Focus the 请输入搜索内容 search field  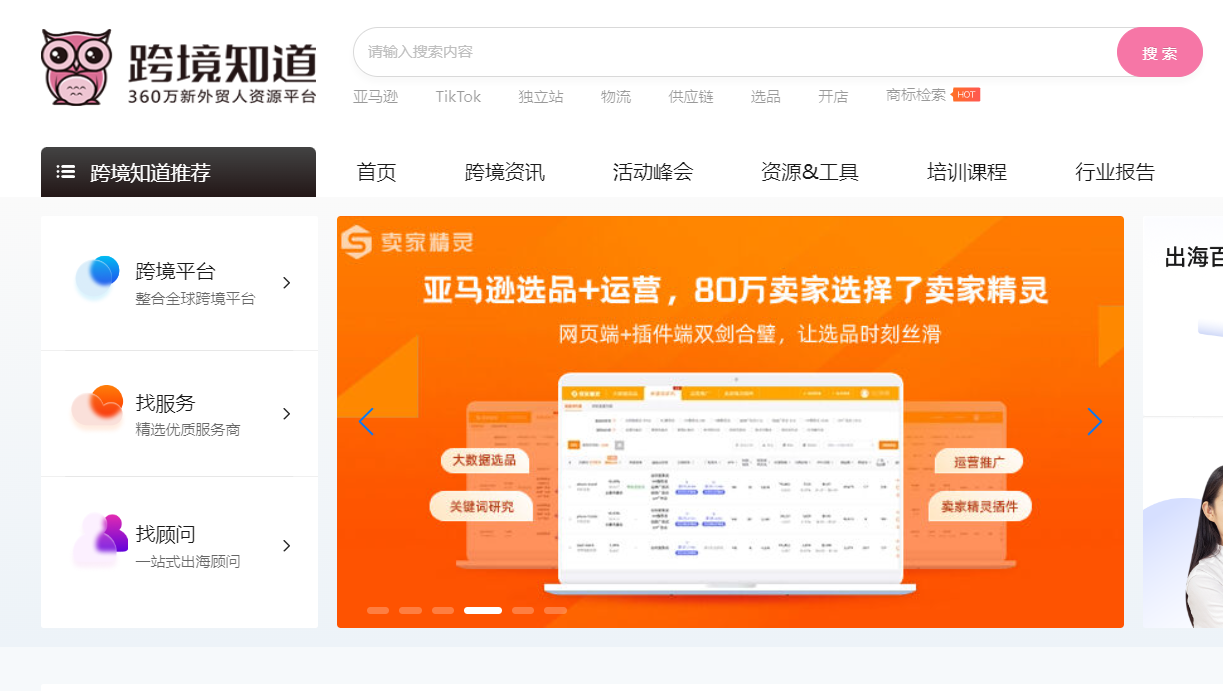click(x=735, y=52)
